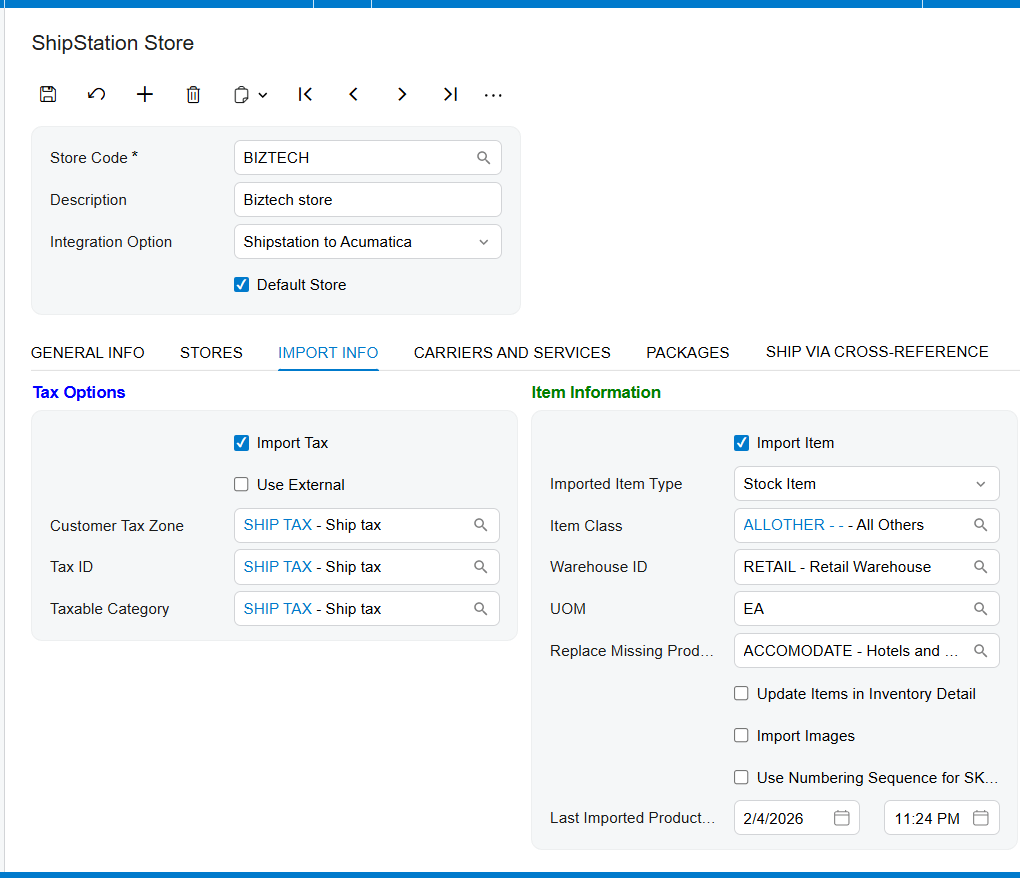Viewport: 1020px width, 878px height.
Task: Follow the SHIP TAX link in Customer Tax Zone
Action: pos(278,525)
